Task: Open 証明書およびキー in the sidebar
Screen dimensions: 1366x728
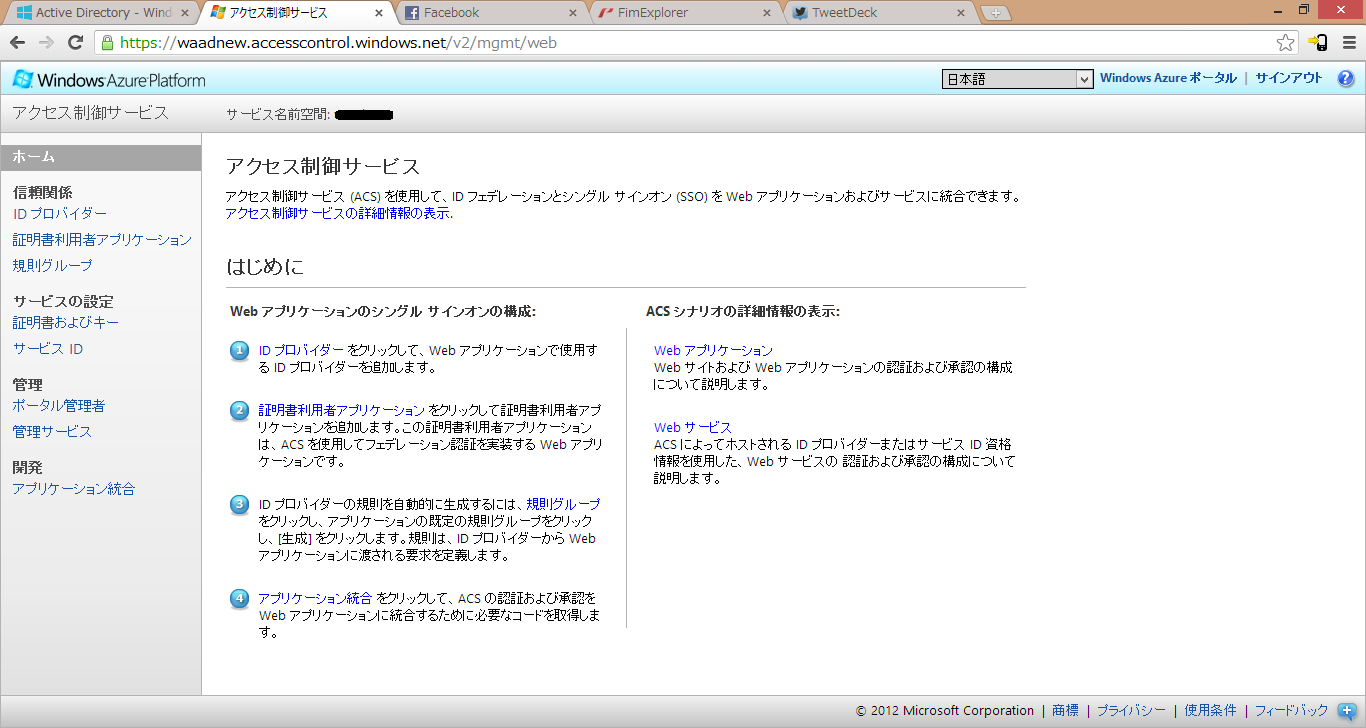Action: (66, 323)
